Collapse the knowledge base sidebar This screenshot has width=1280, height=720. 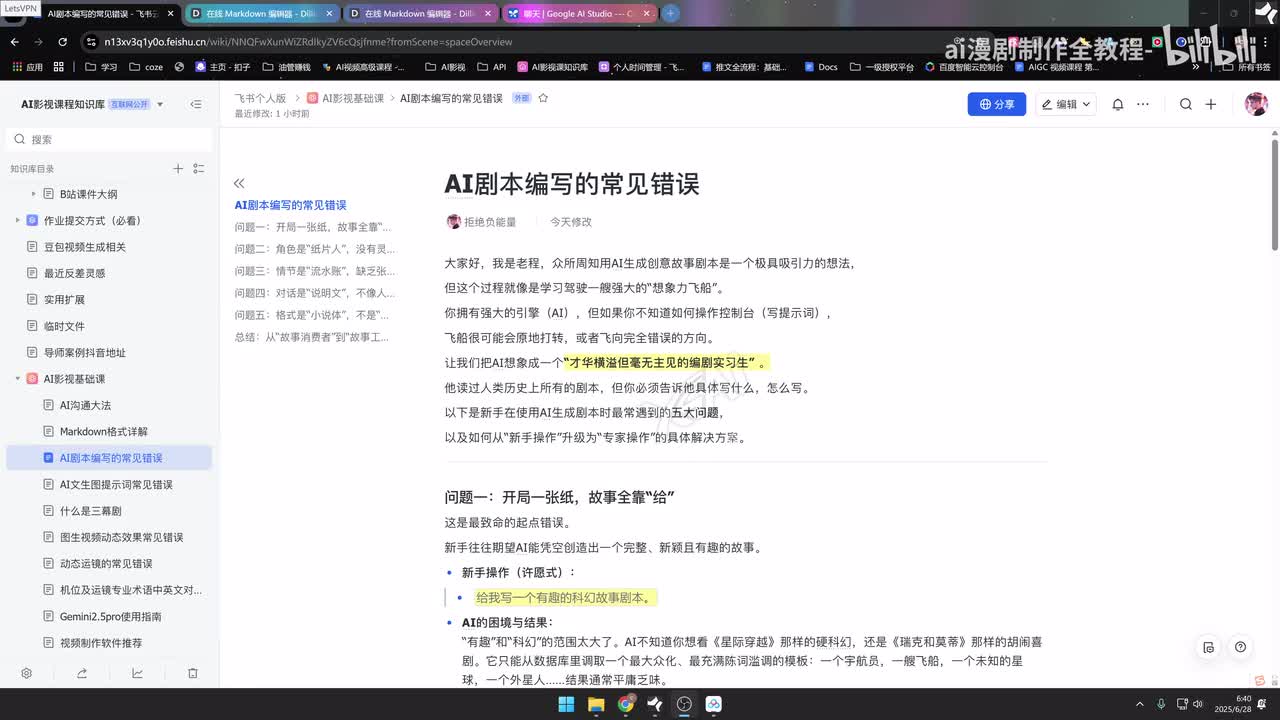click(196, 104)
